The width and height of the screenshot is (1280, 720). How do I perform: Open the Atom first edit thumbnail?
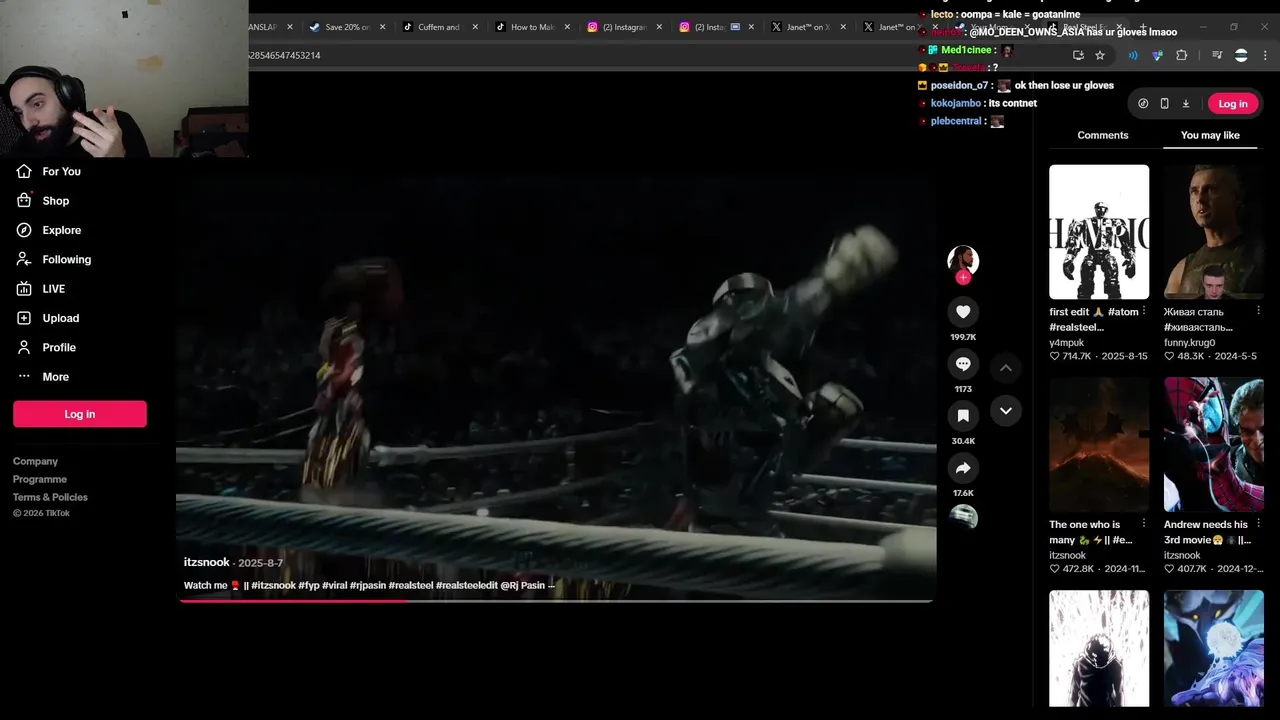pyautogui.click(x=1099, y=232)
